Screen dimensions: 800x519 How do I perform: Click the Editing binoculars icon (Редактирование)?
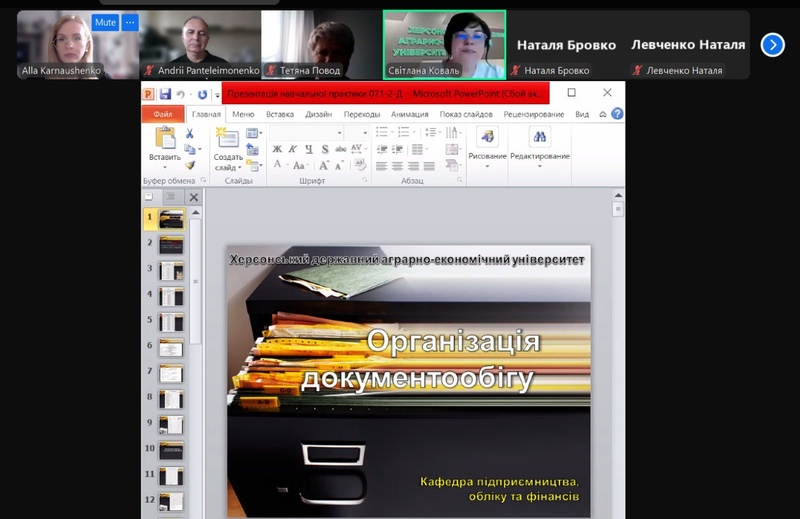(540, 136)
